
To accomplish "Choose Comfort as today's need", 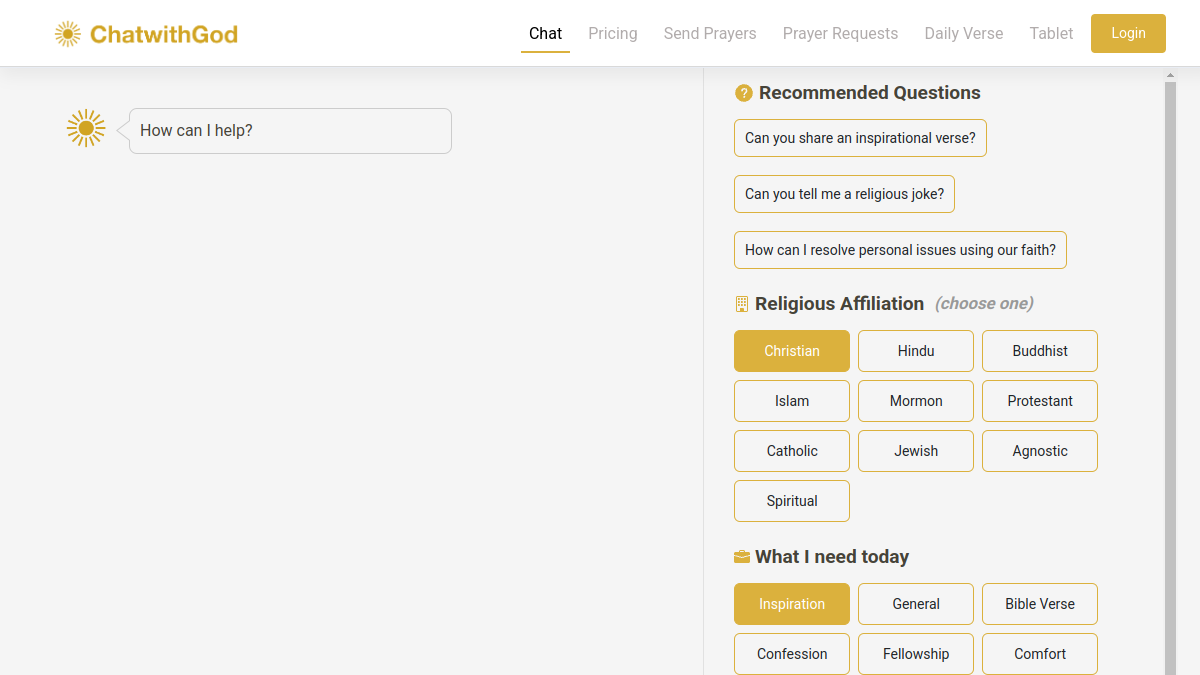I will pyautogui.click(x=1040, y=654).
